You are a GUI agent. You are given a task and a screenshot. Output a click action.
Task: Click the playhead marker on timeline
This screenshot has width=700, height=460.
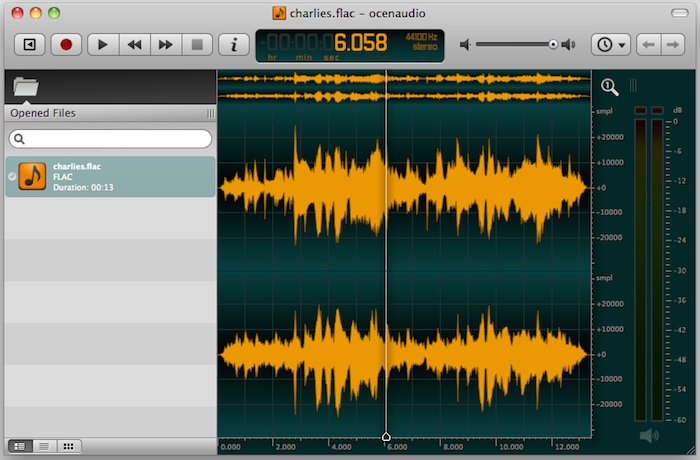(x=386, y=437)
